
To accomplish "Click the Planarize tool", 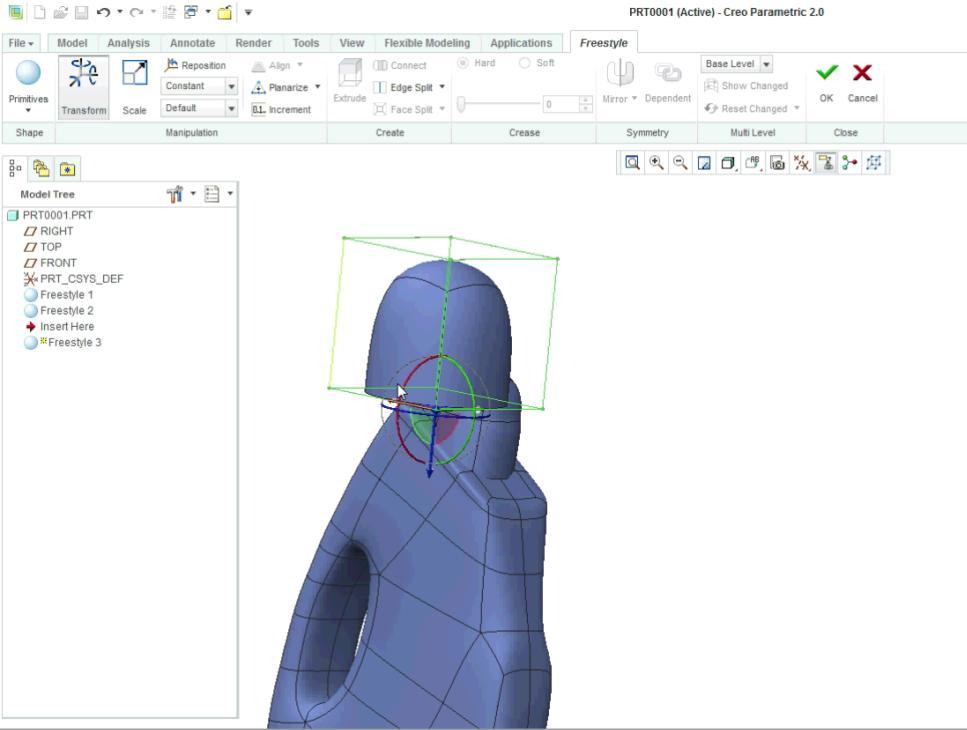I will pyautogui.click(x=281, y=88).
